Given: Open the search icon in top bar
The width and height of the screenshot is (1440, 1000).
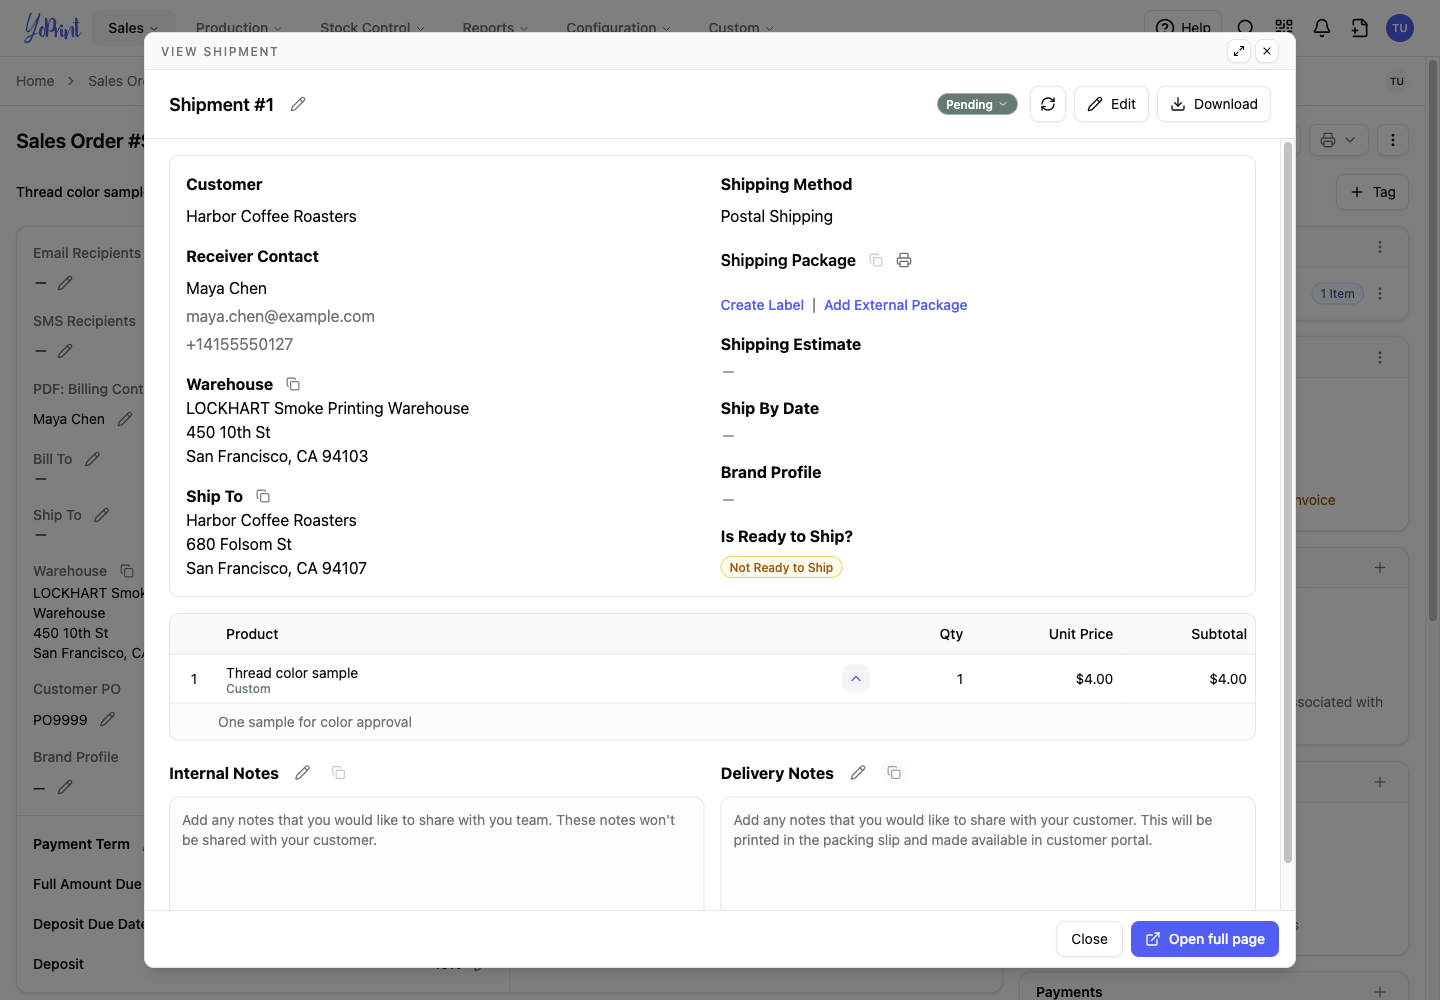Looking at the screenshot, I should (x=1245, y=28).
